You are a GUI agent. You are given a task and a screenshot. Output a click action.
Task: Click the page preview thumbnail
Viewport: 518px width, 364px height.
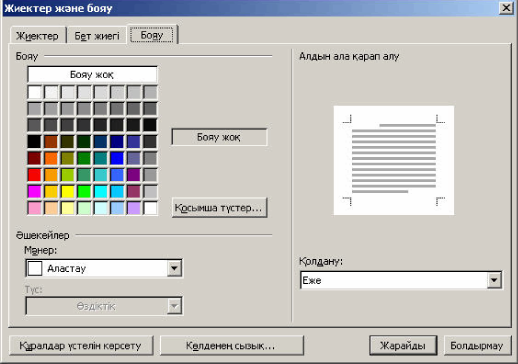point(394,160)
